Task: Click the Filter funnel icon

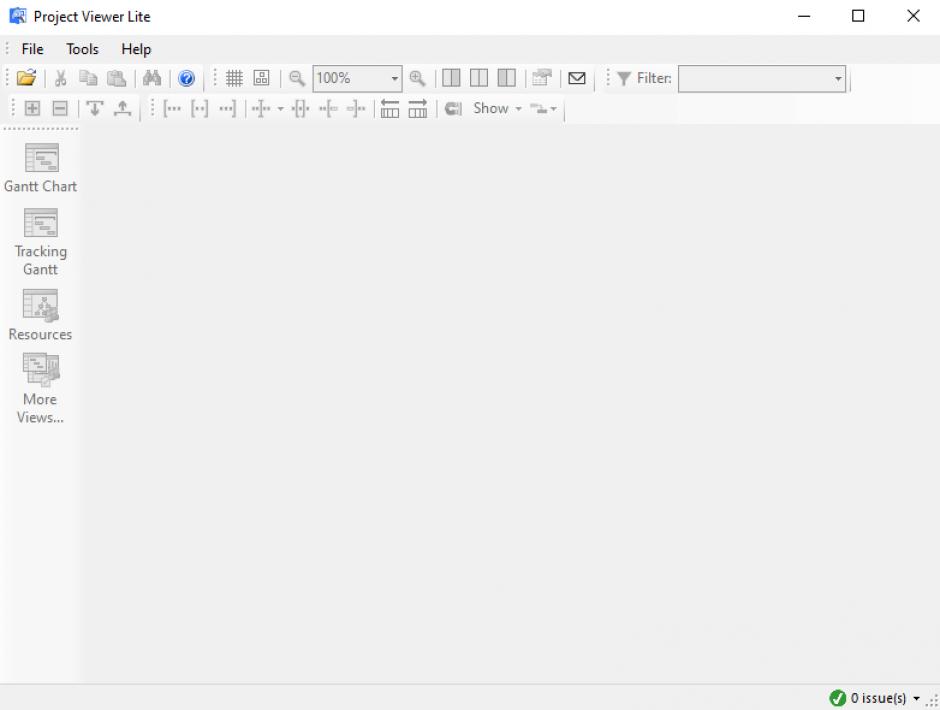Action: [x=624, y=78]
